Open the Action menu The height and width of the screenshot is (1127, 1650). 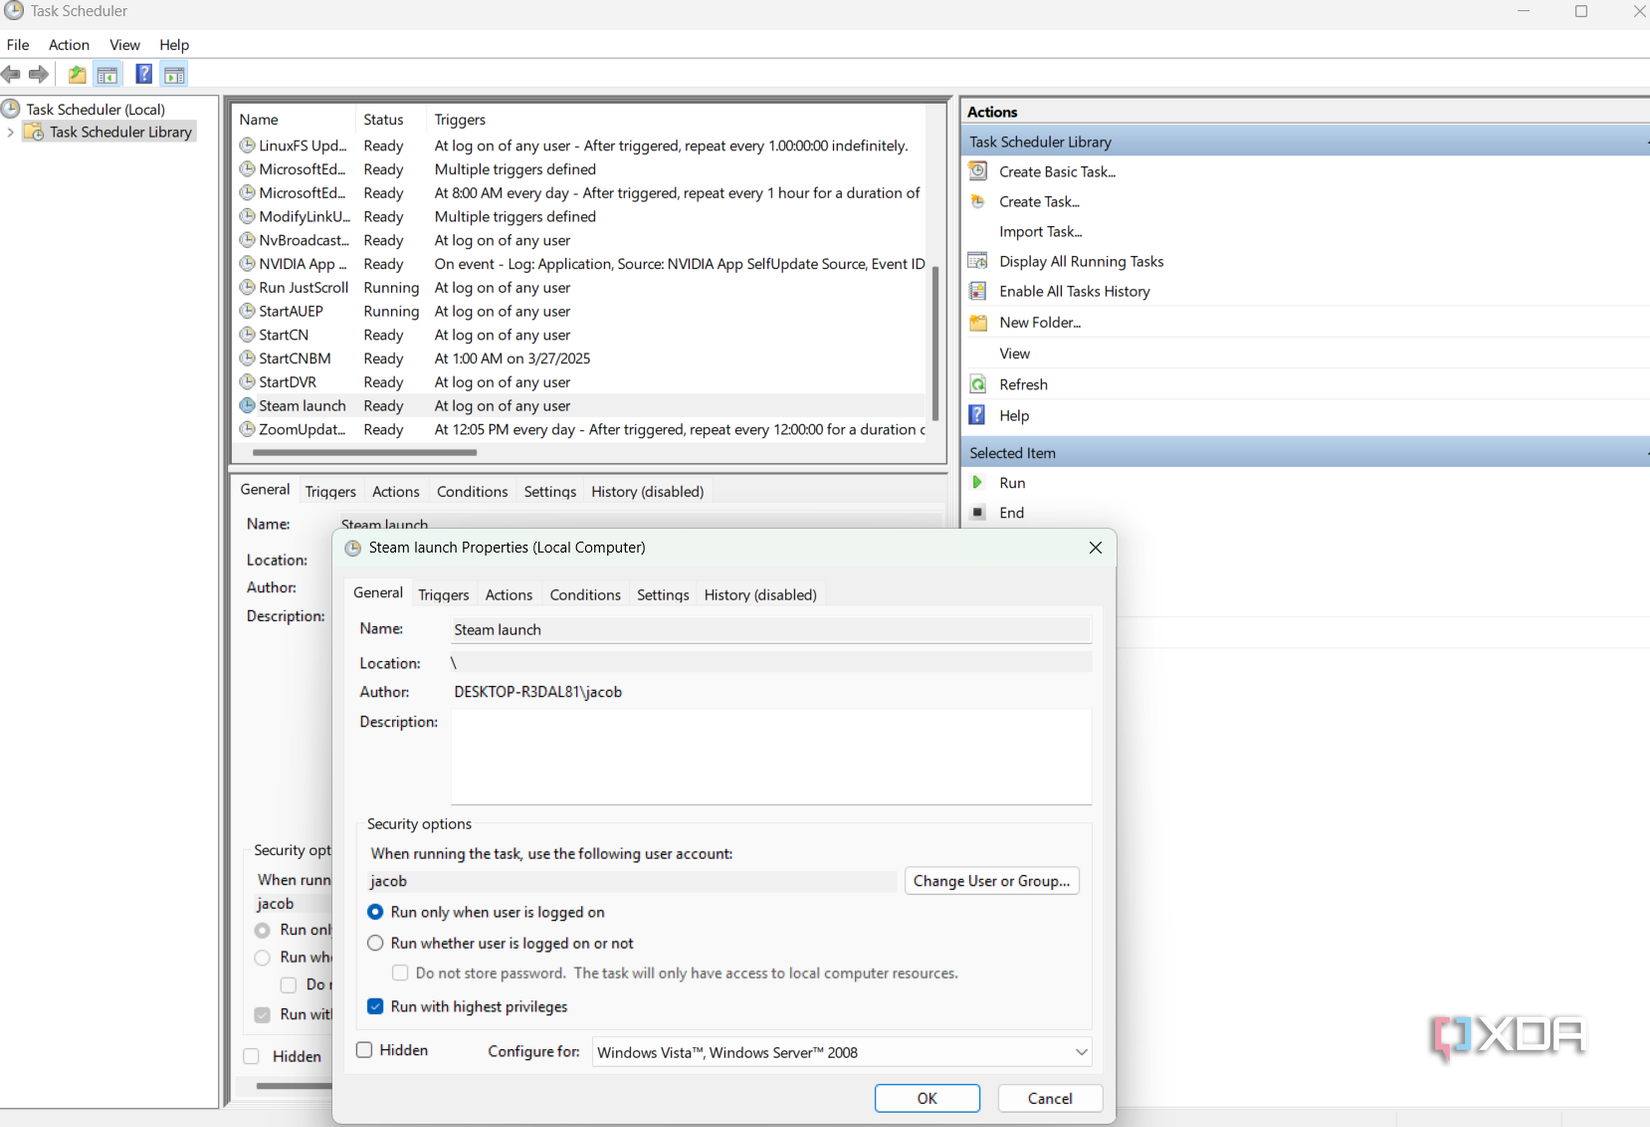tap(68, 44)
